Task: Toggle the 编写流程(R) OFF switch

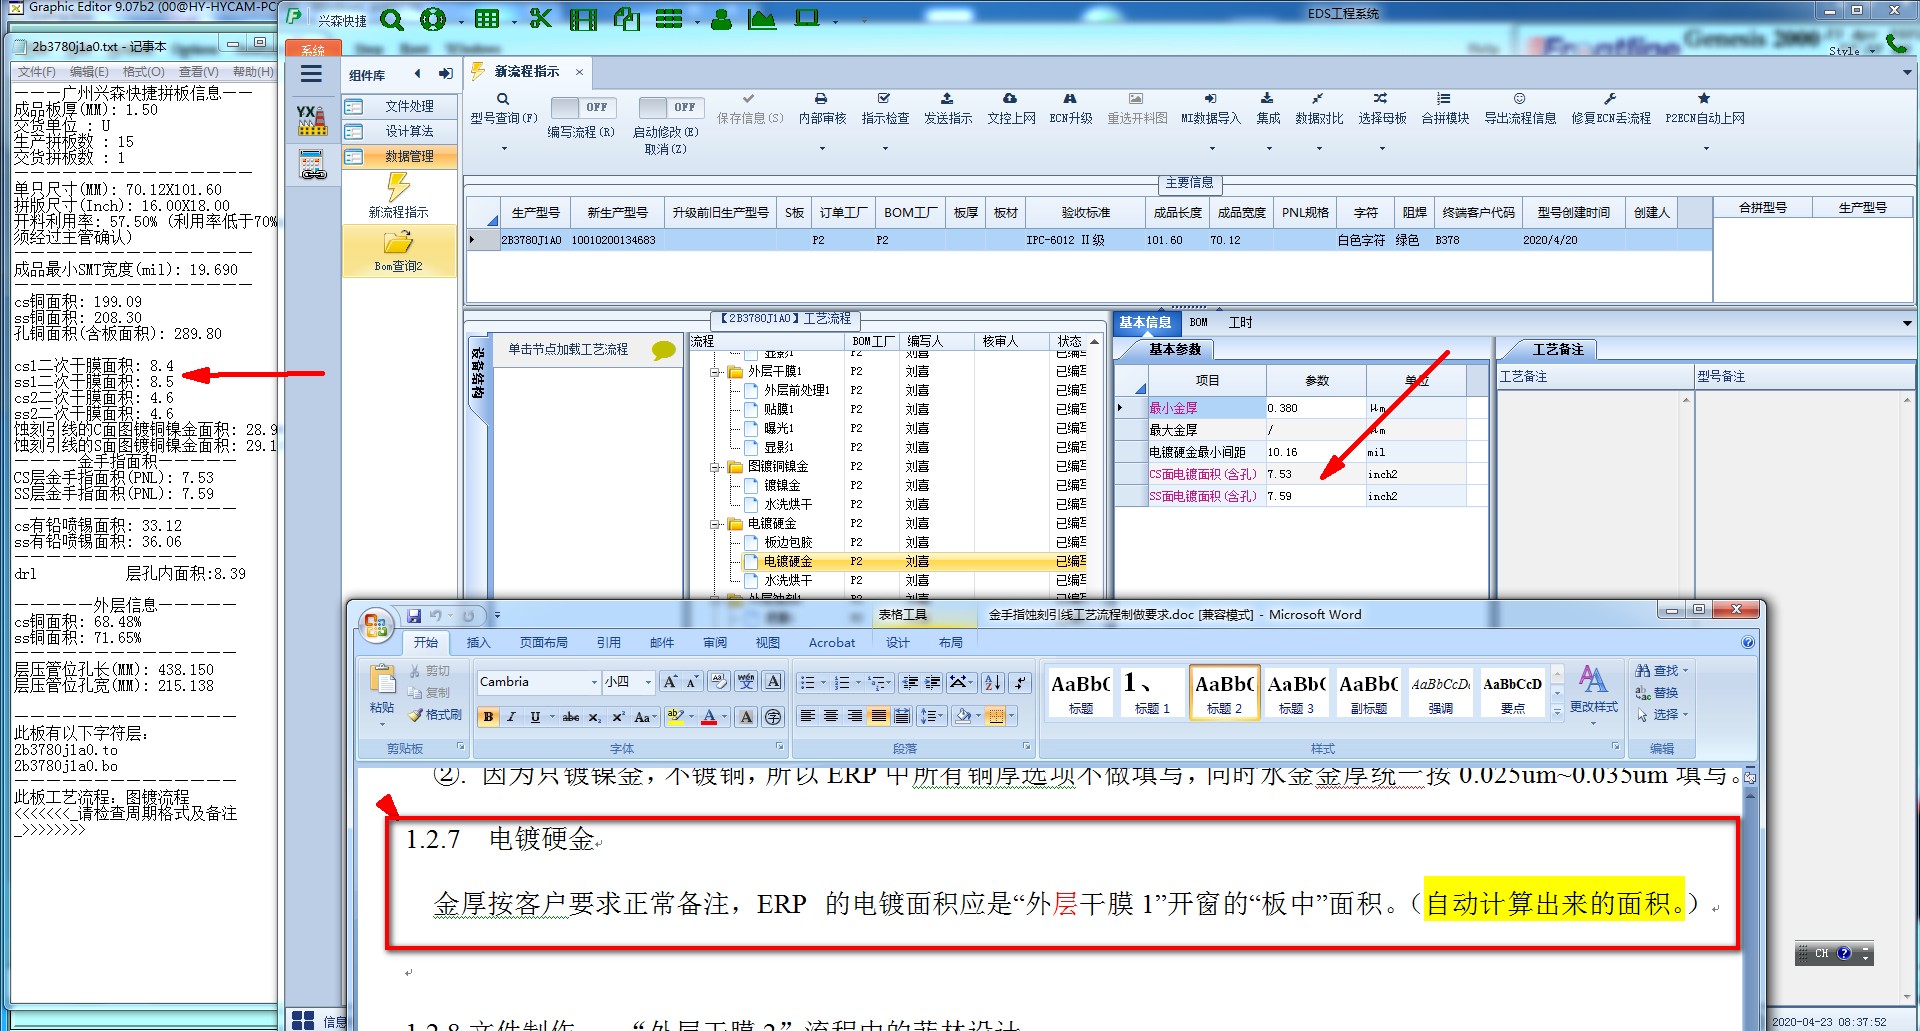Action: pos(584,107)
